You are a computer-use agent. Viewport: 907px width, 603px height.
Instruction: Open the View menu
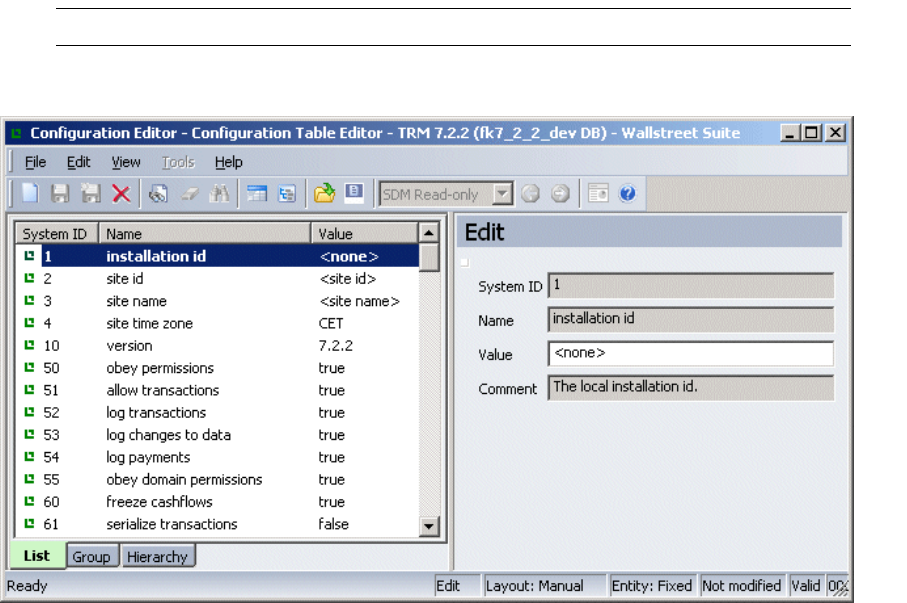point(126,162)
